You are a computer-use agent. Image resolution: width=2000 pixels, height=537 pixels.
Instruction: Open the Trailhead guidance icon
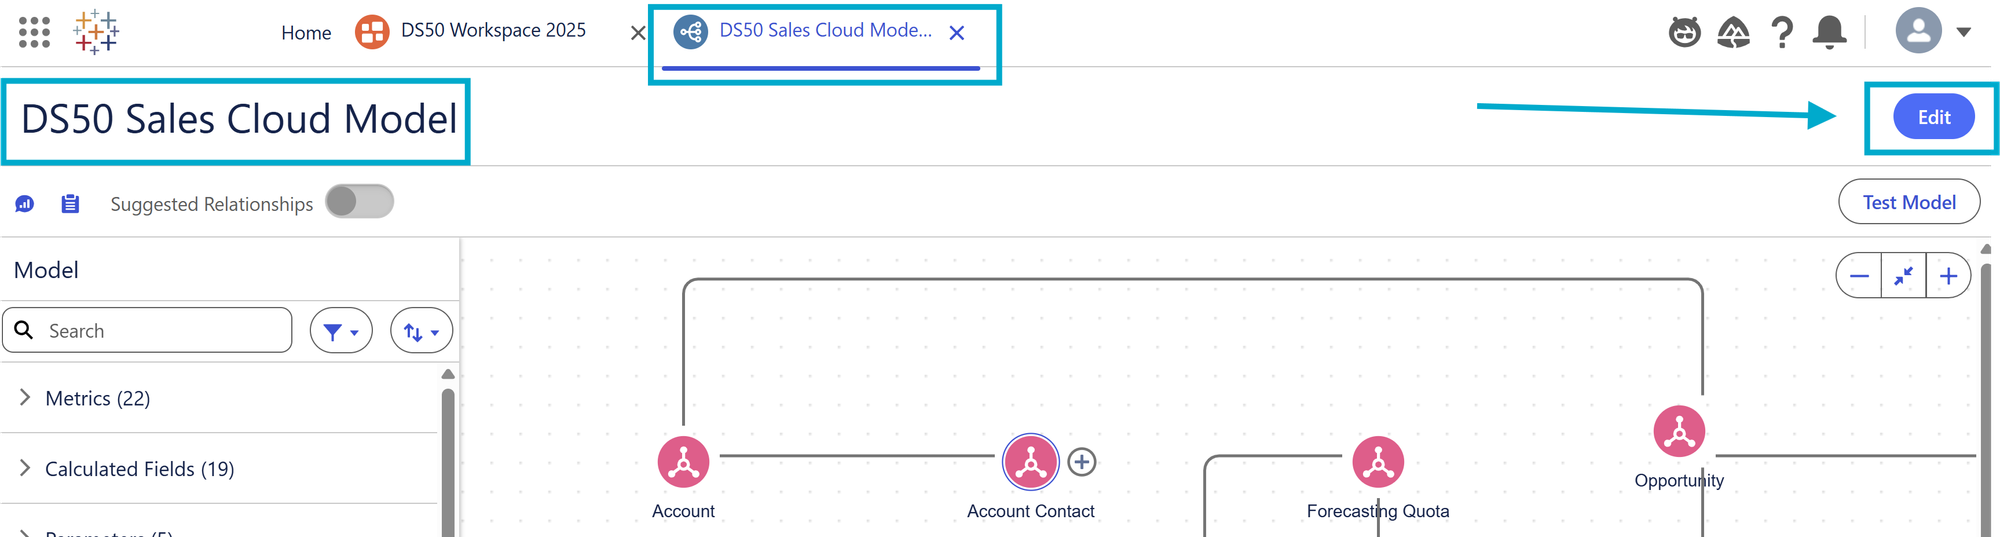1734,32
